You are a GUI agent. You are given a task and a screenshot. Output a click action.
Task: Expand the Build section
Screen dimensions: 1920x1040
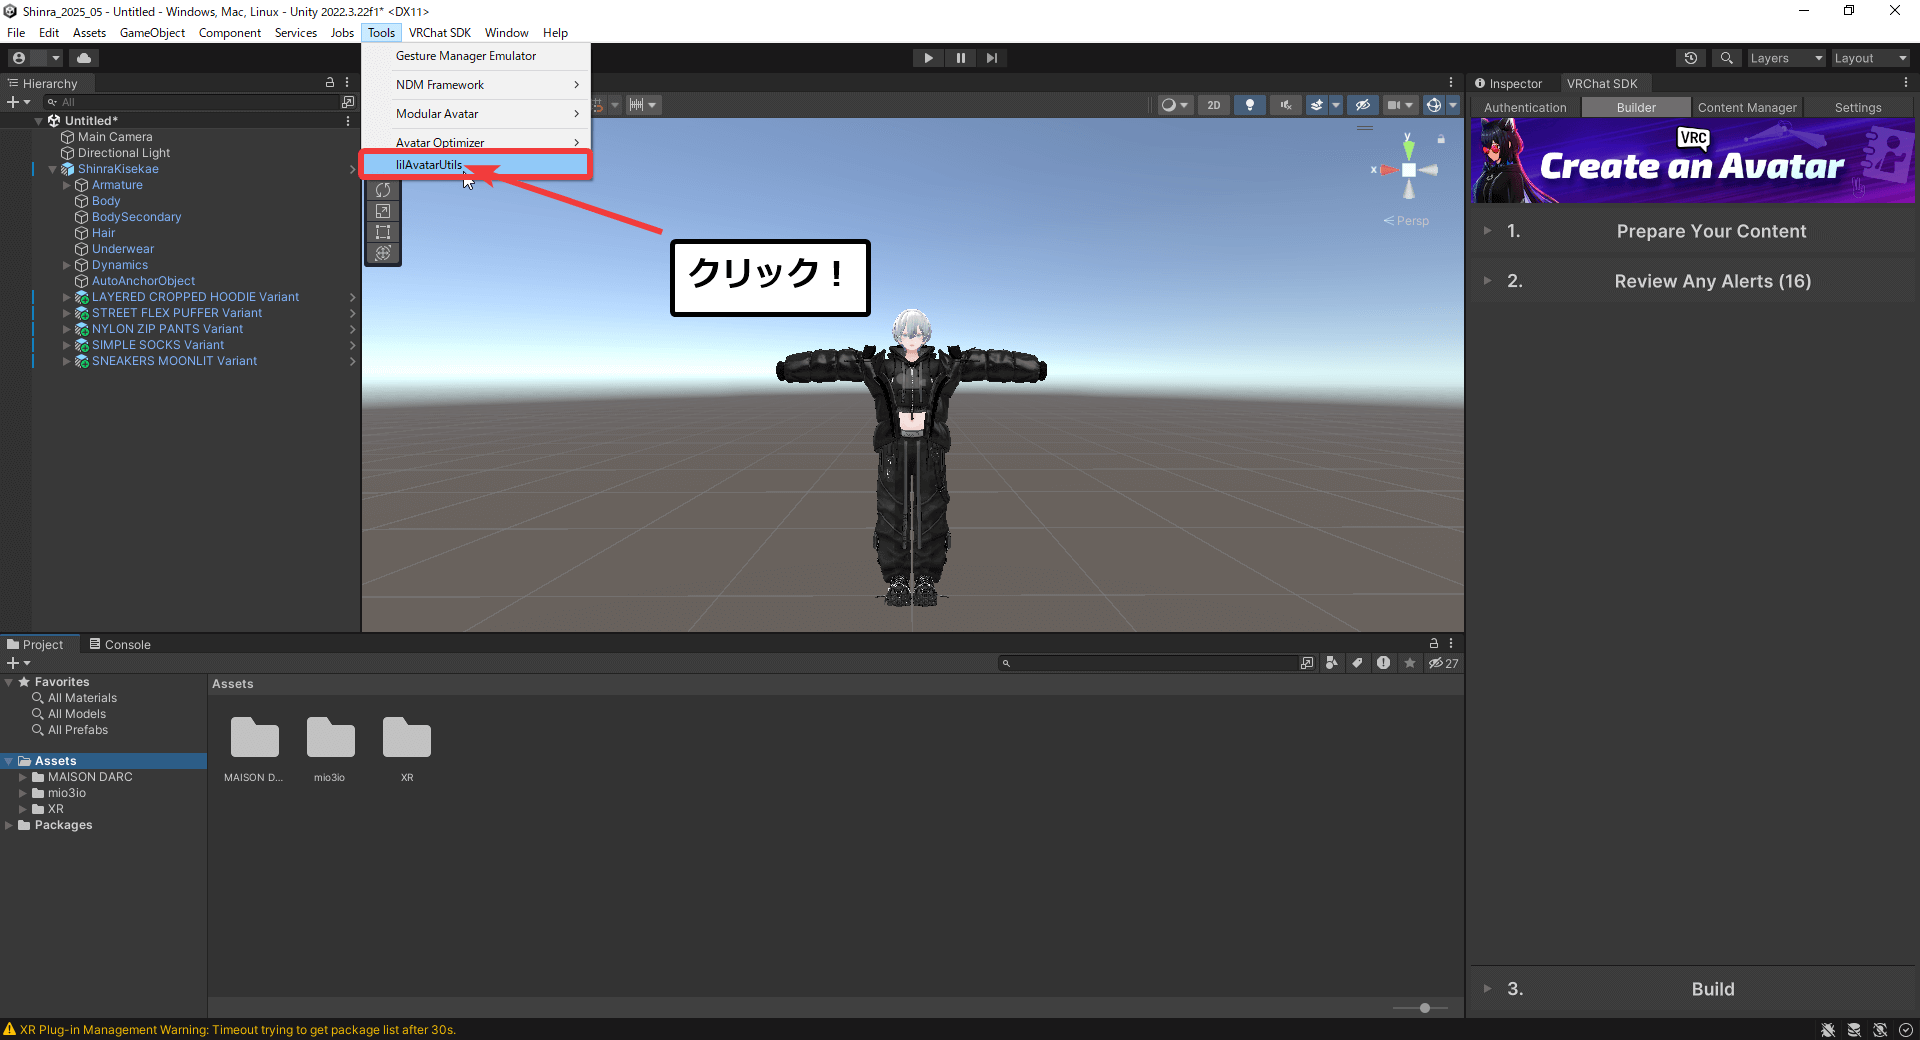[x=1692, y=989]
